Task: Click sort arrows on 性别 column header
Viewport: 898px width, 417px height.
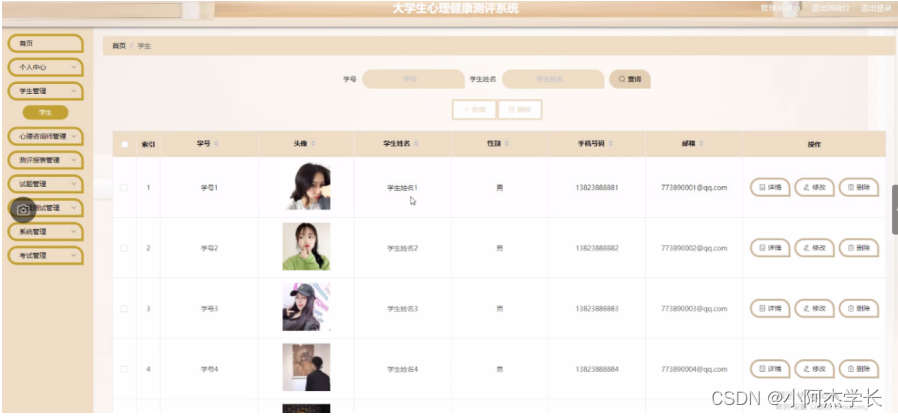Action: click(x=507, y=144)
